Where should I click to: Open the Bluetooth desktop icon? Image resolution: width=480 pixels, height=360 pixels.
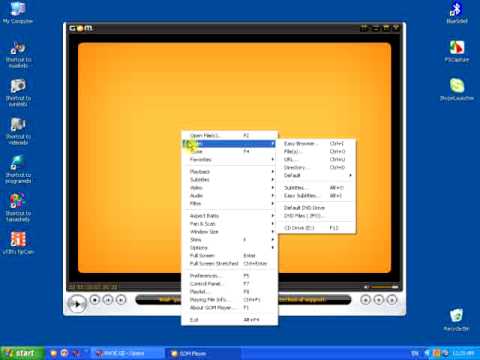point(456,13)
